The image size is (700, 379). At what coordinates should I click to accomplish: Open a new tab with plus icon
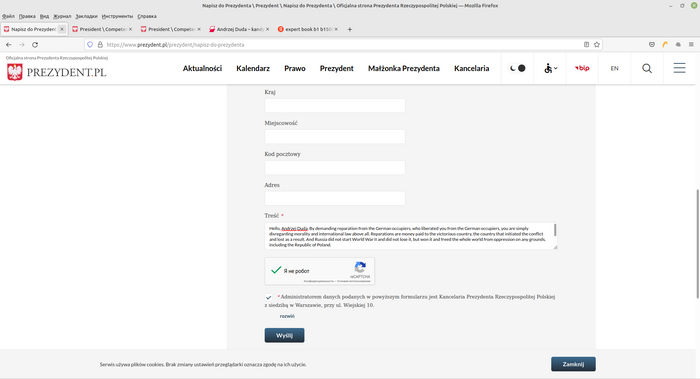point(350,29)
